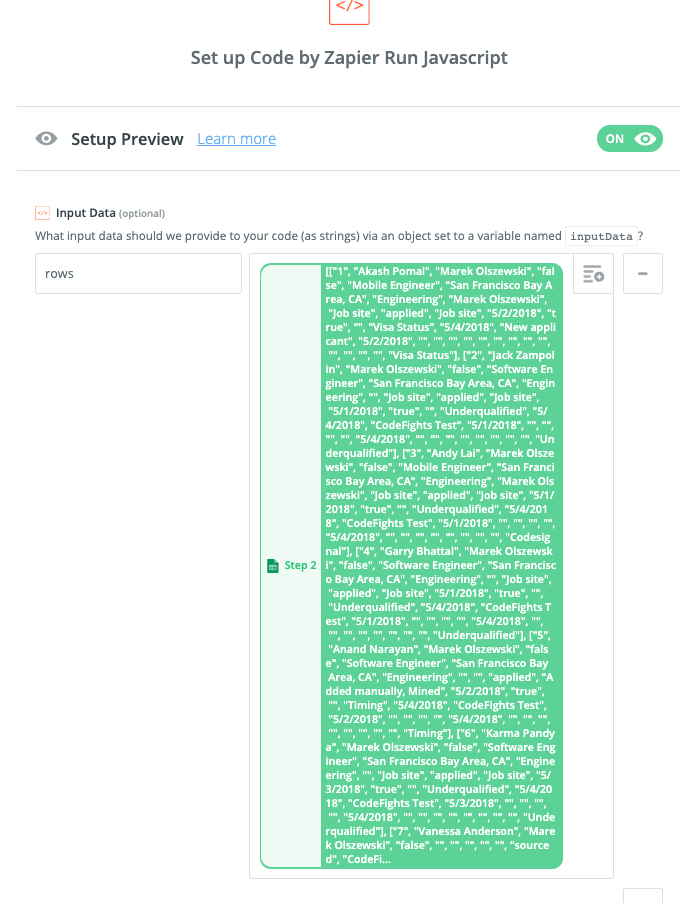Click the orange Code by Zapier icon
The height and width of the screenshot is (903, 692).
[x=349, y=8]
